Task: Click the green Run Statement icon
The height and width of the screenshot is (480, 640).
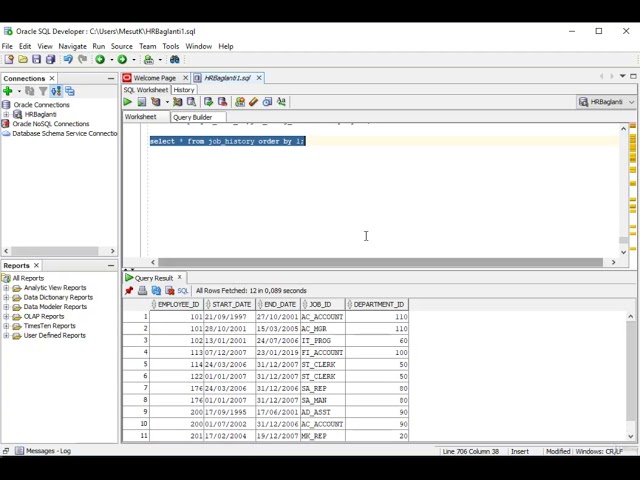Action: pos(128,102)
